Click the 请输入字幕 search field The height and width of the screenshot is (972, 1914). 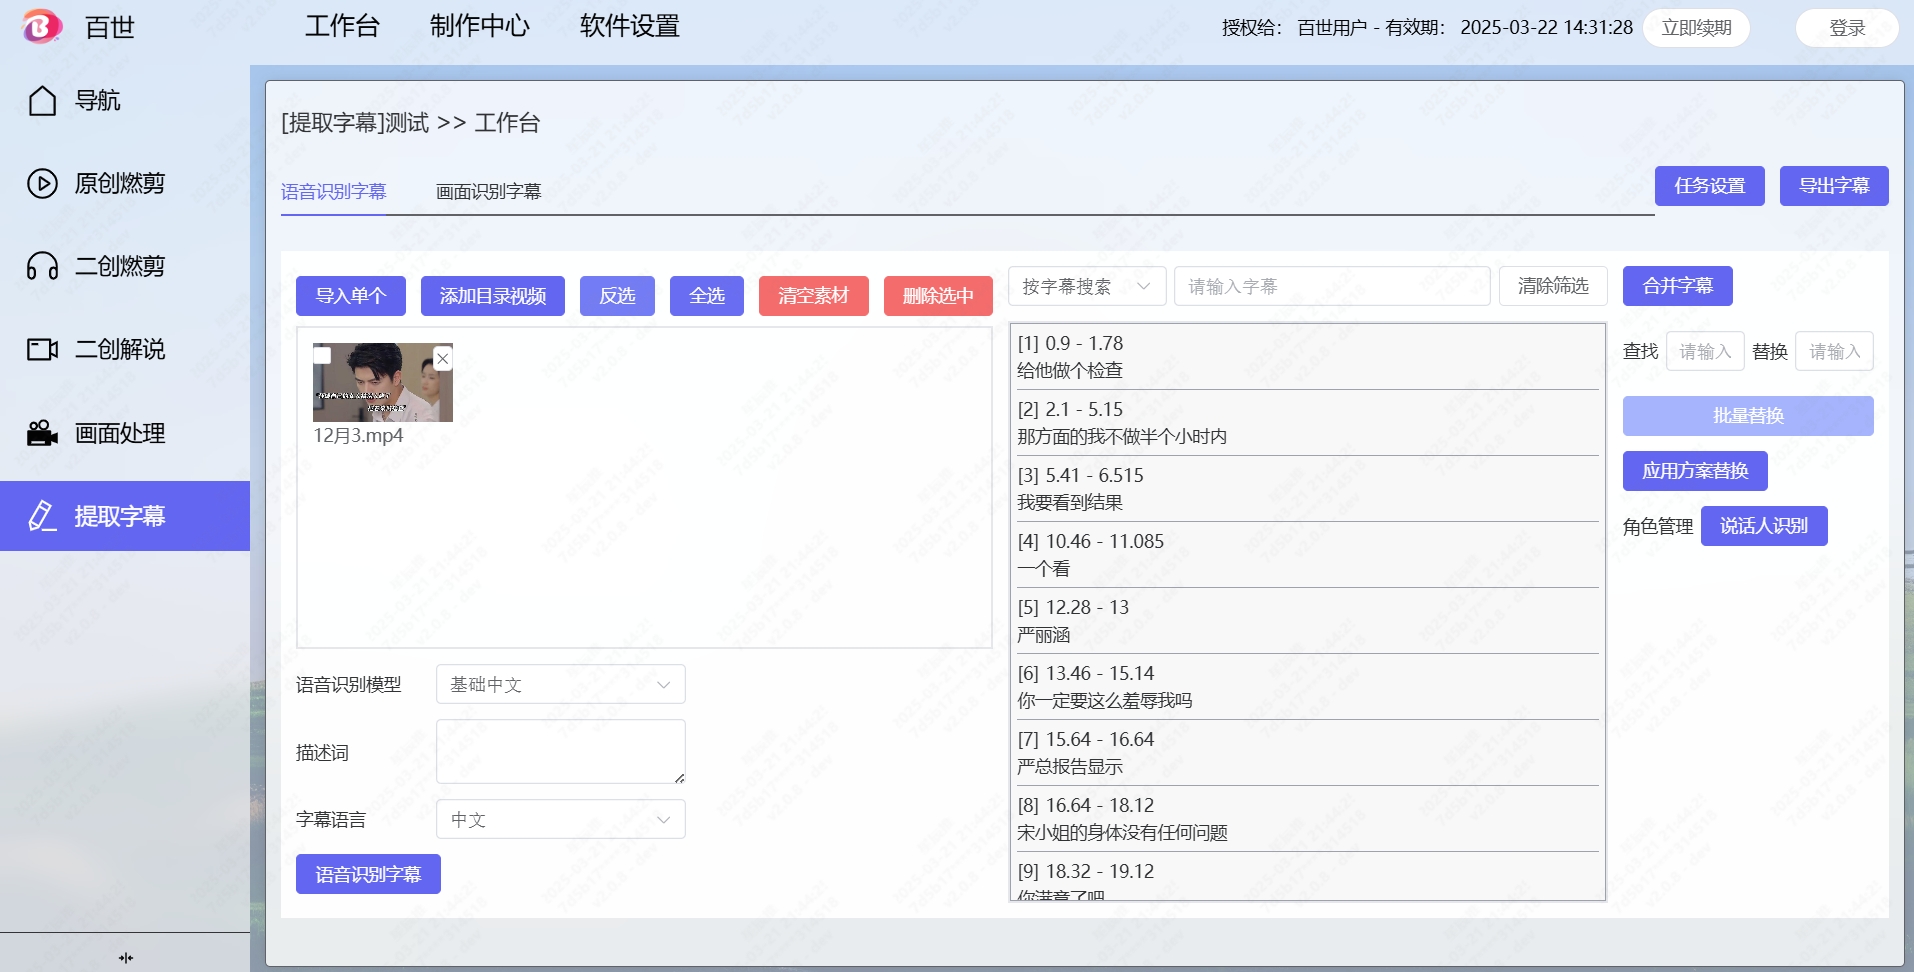[x=1331, y=287]
